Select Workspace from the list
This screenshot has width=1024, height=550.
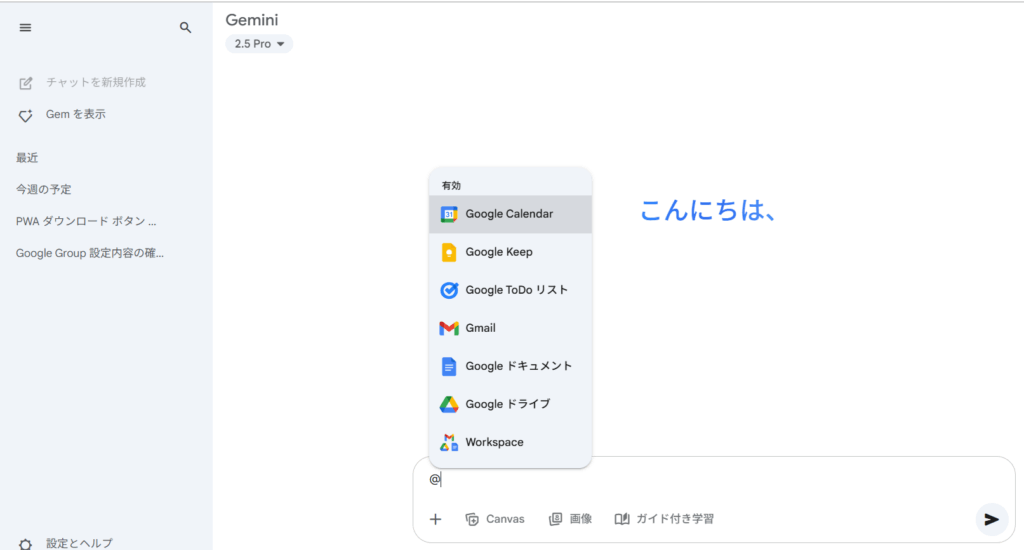[510, 442]
